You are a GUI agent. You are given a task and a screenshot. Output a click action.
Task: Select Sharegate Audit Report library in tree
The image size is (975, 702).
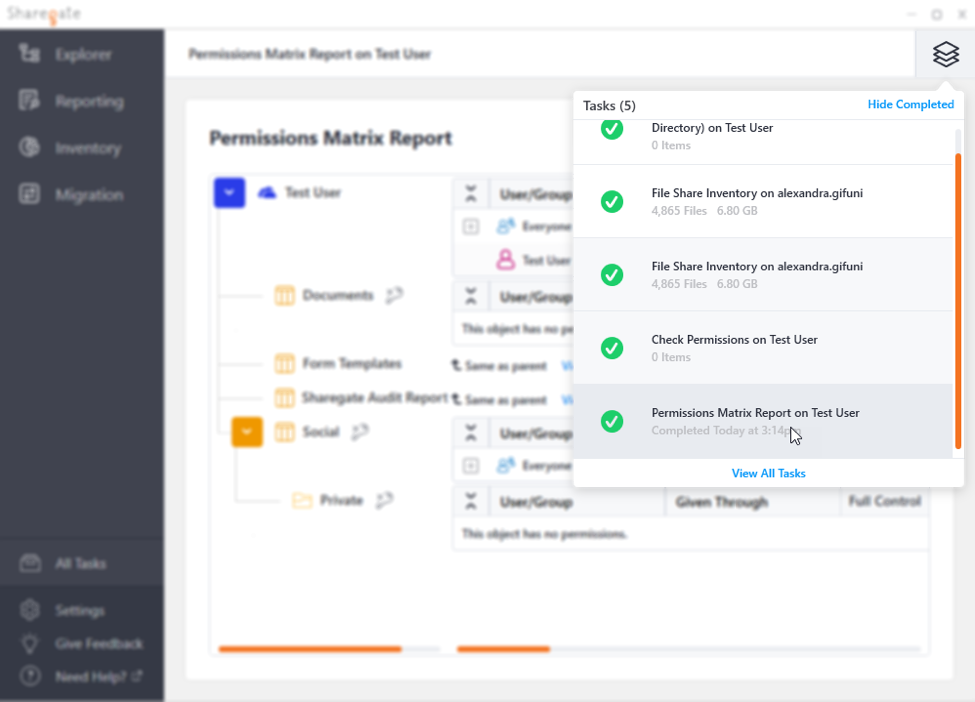[375, 398]
